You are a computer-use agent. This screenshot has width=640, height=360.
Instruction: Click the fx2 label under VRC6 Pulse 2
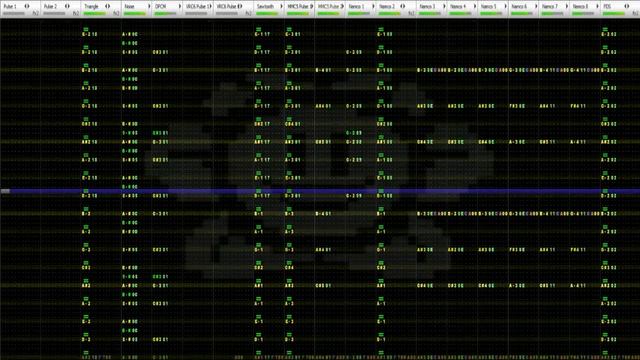249,13
